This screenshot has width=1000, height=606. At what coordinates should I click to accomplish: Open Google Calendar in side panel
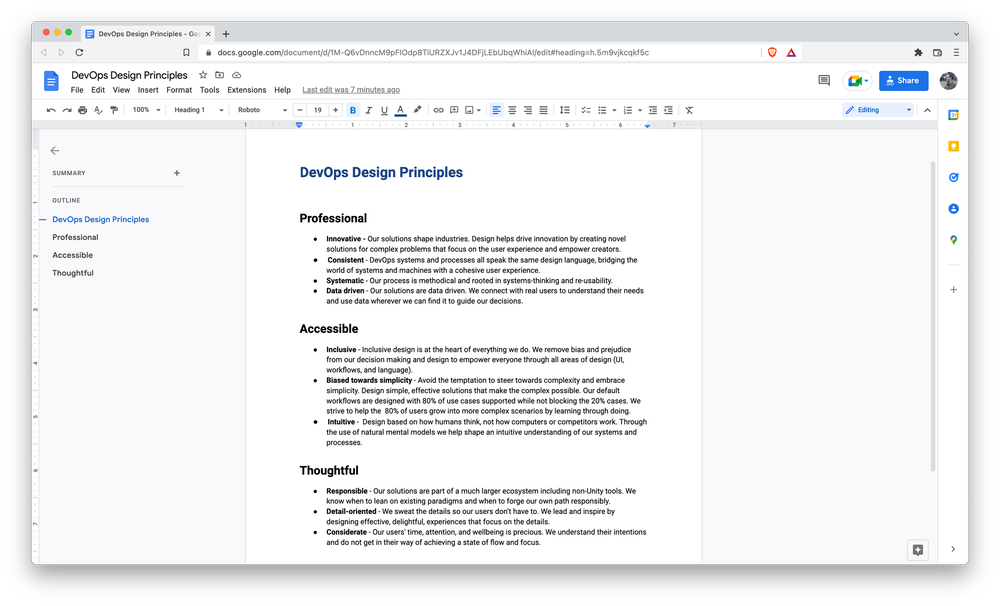pyautogui.click(x=953, y=115)
